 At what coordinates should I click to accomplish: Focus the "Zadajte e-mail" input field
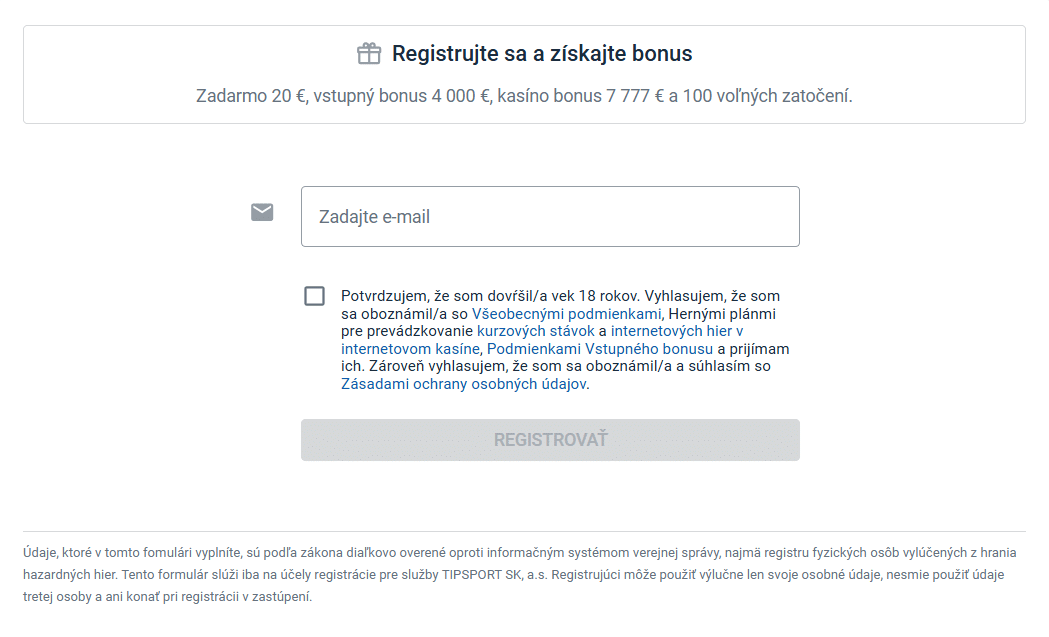pyautogui.click(x=550, y=216)
